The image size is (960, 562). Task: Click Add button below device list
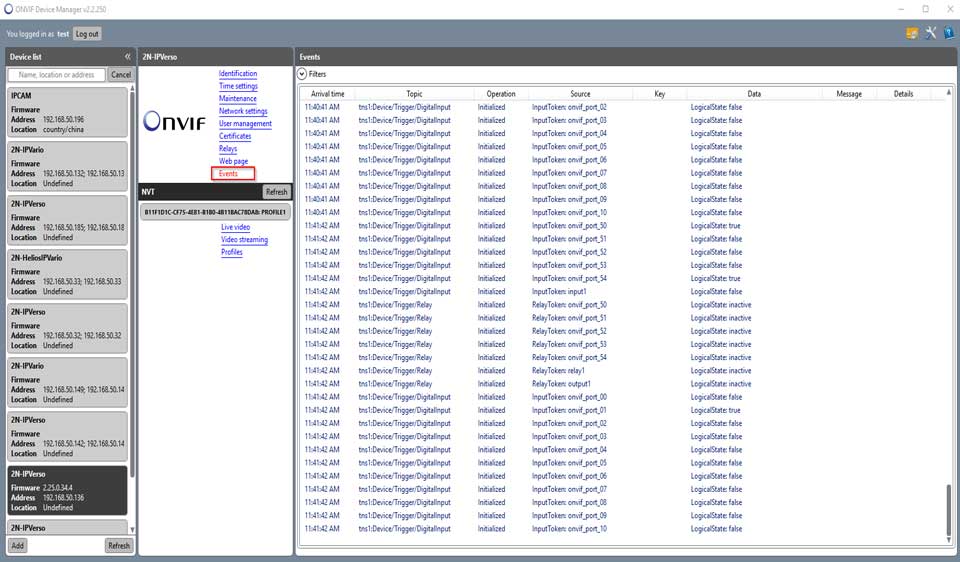point(17,545)
